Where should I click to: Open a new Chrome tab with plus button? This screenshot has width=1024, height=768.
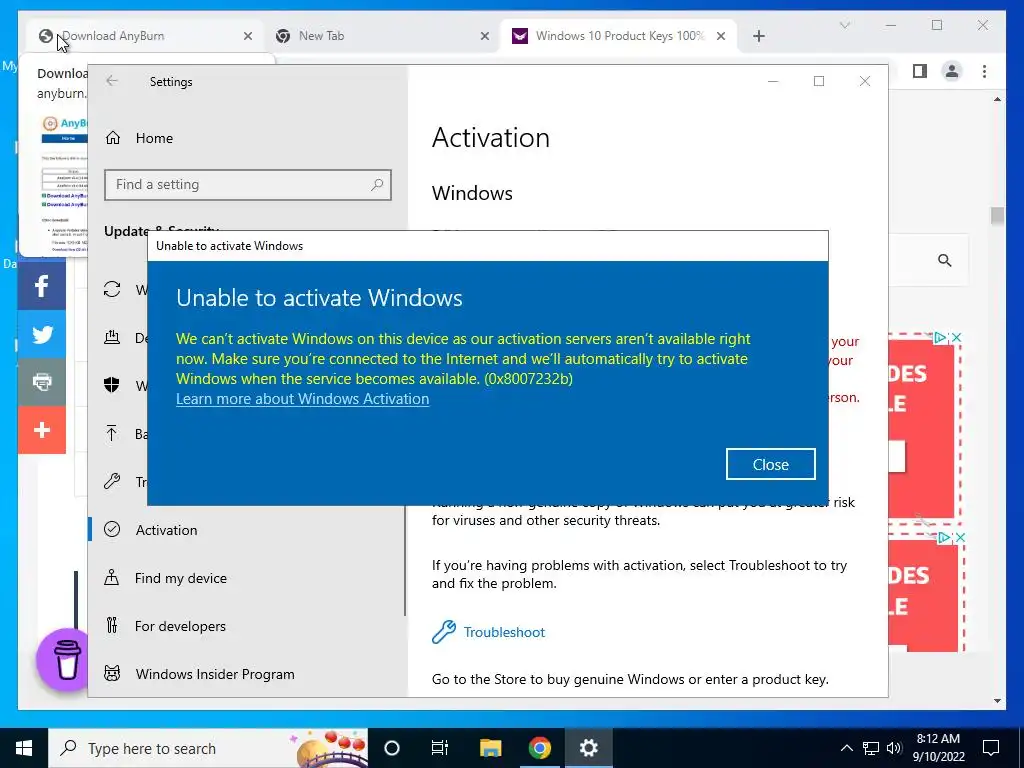pyautogui.click(x=759, y=36)
